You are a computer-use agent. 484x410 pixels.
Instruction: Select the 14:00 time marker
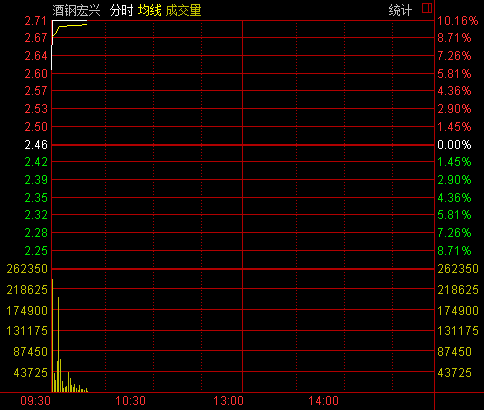click(x=323, y=401)
